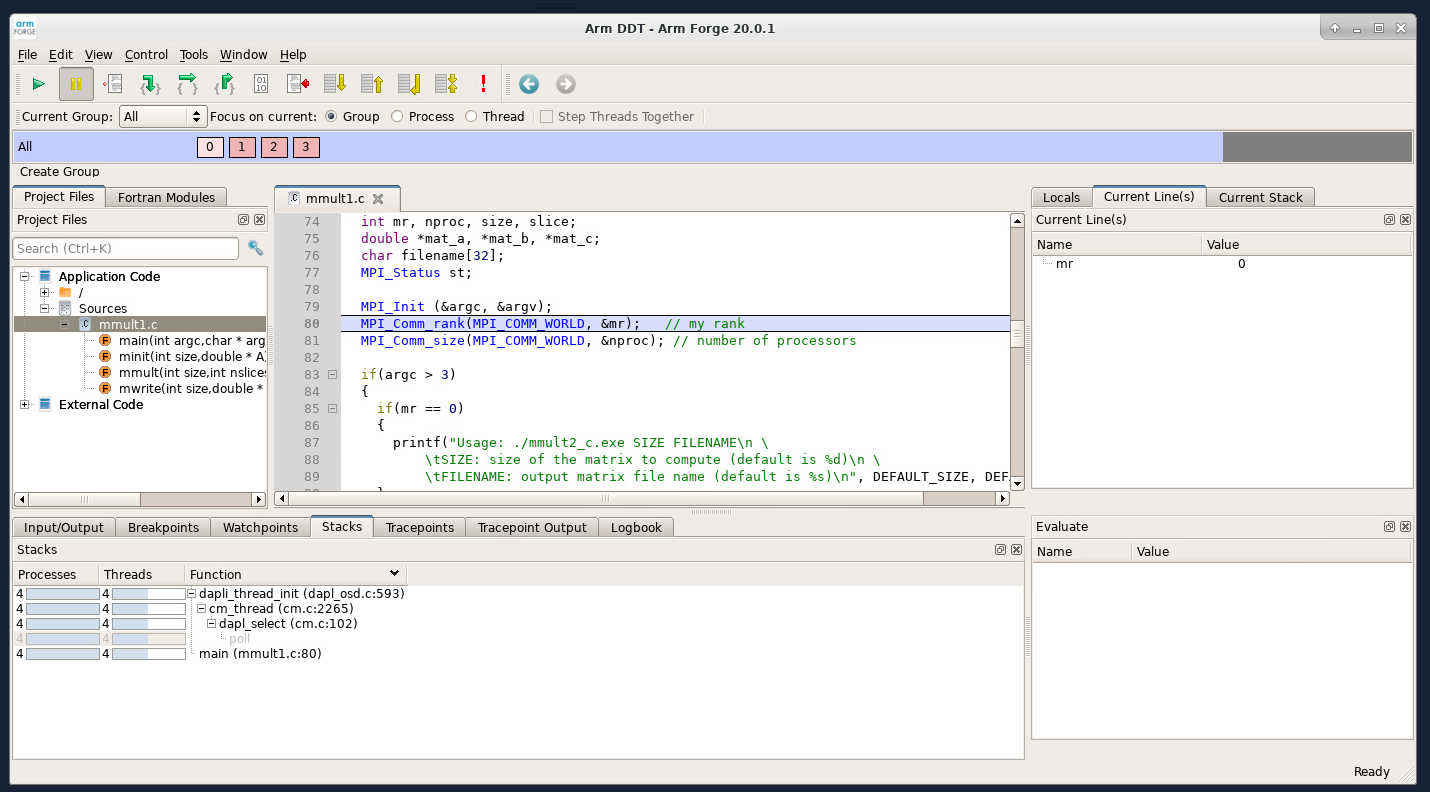Click the add breakpoint toolbar icon
Screen dimensions: 1430x792
click(113, 84)
